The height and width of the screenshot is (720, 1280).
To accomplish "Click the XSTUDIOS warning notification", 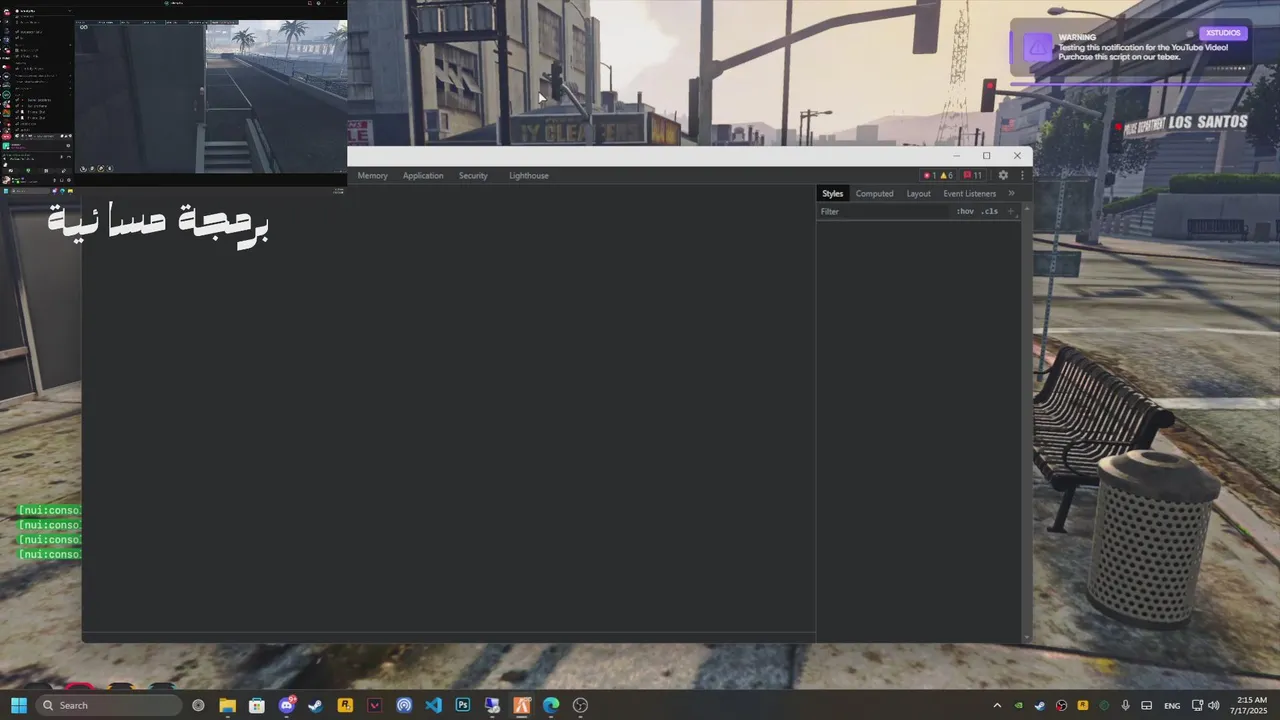I will (1131, 47).
